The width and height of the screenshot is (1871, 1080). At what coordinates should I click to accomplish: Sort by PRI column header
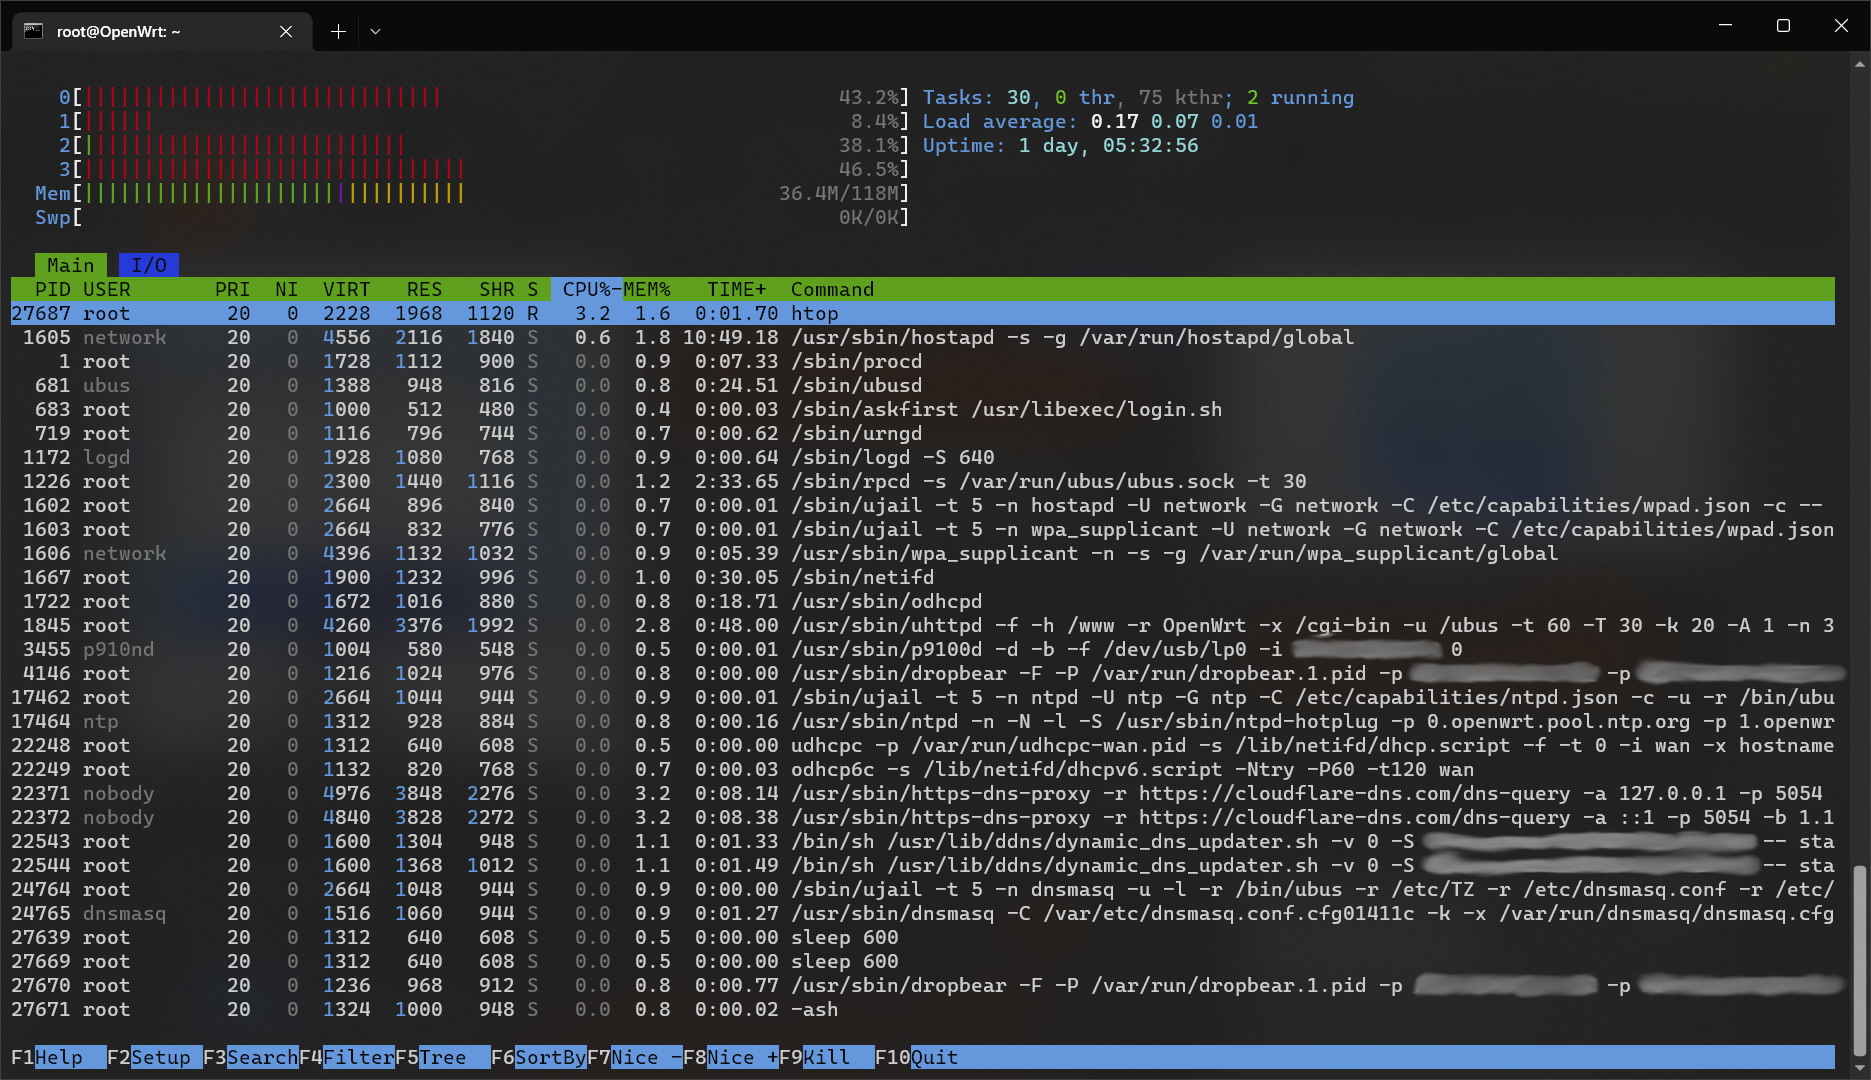click(232, 289)
